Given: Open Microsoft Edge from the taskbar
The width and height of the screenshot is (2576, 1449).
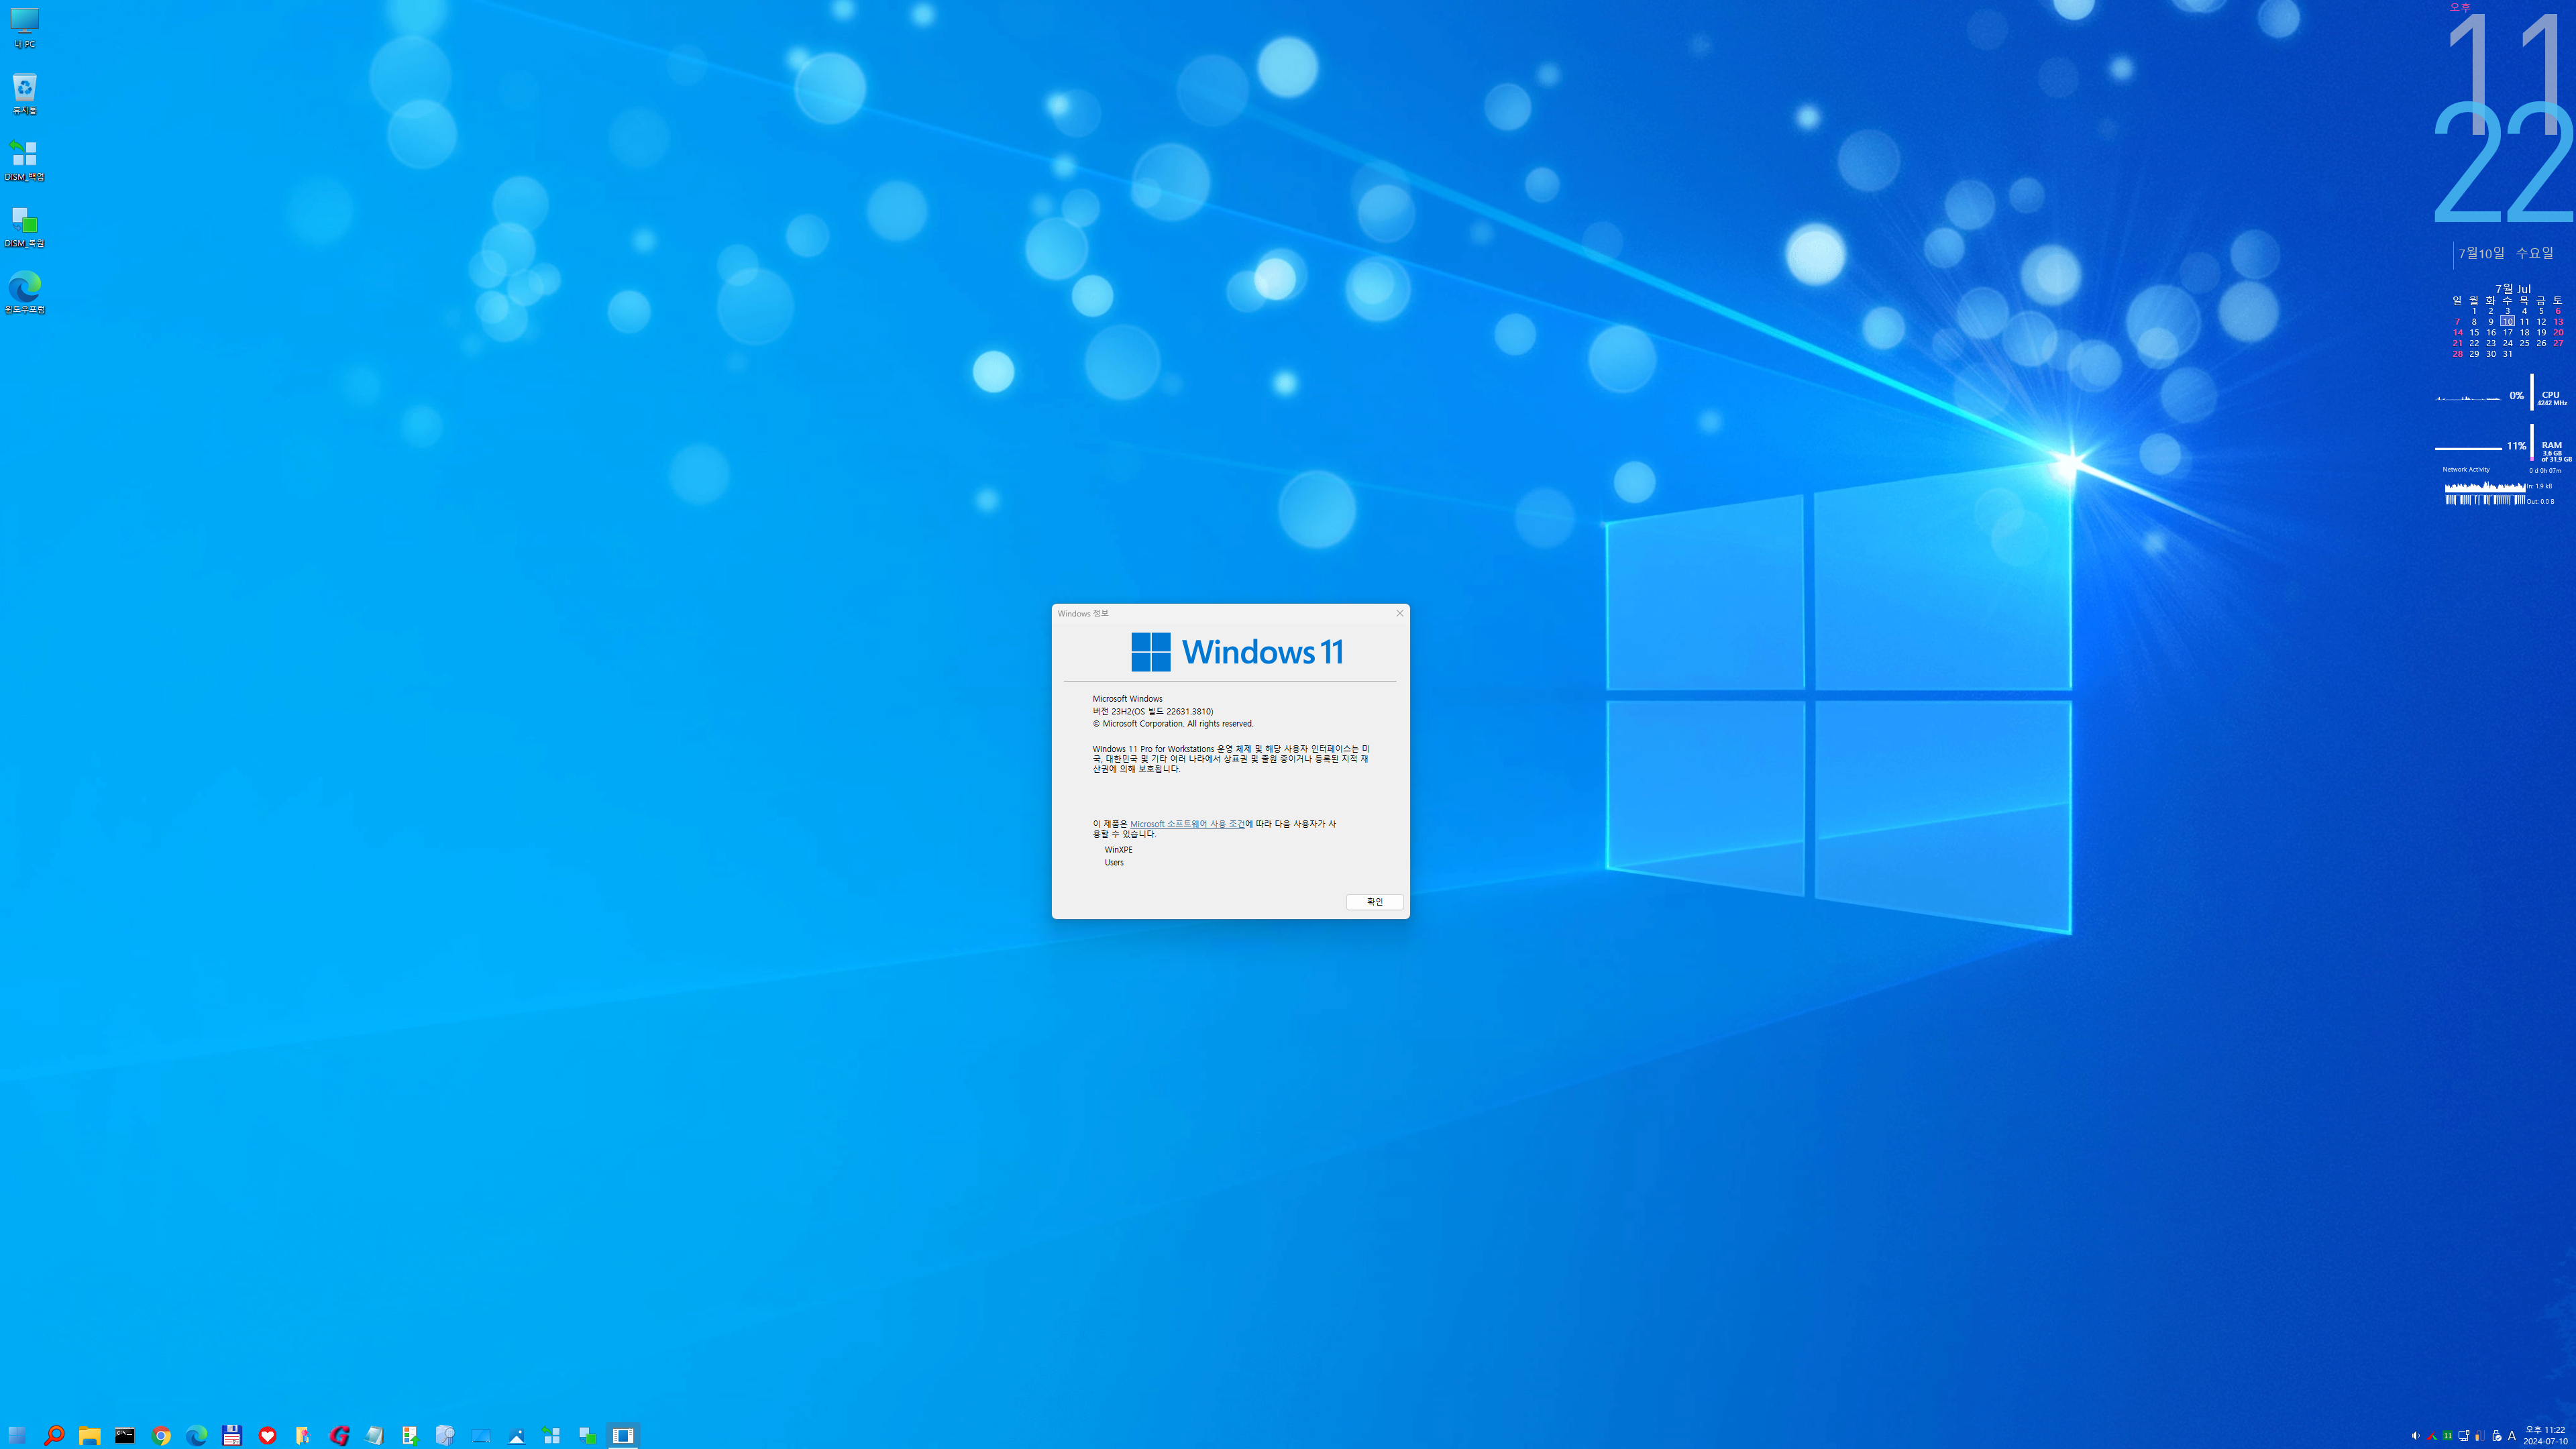Looking at the screenshot, I should coord(196,1435).
